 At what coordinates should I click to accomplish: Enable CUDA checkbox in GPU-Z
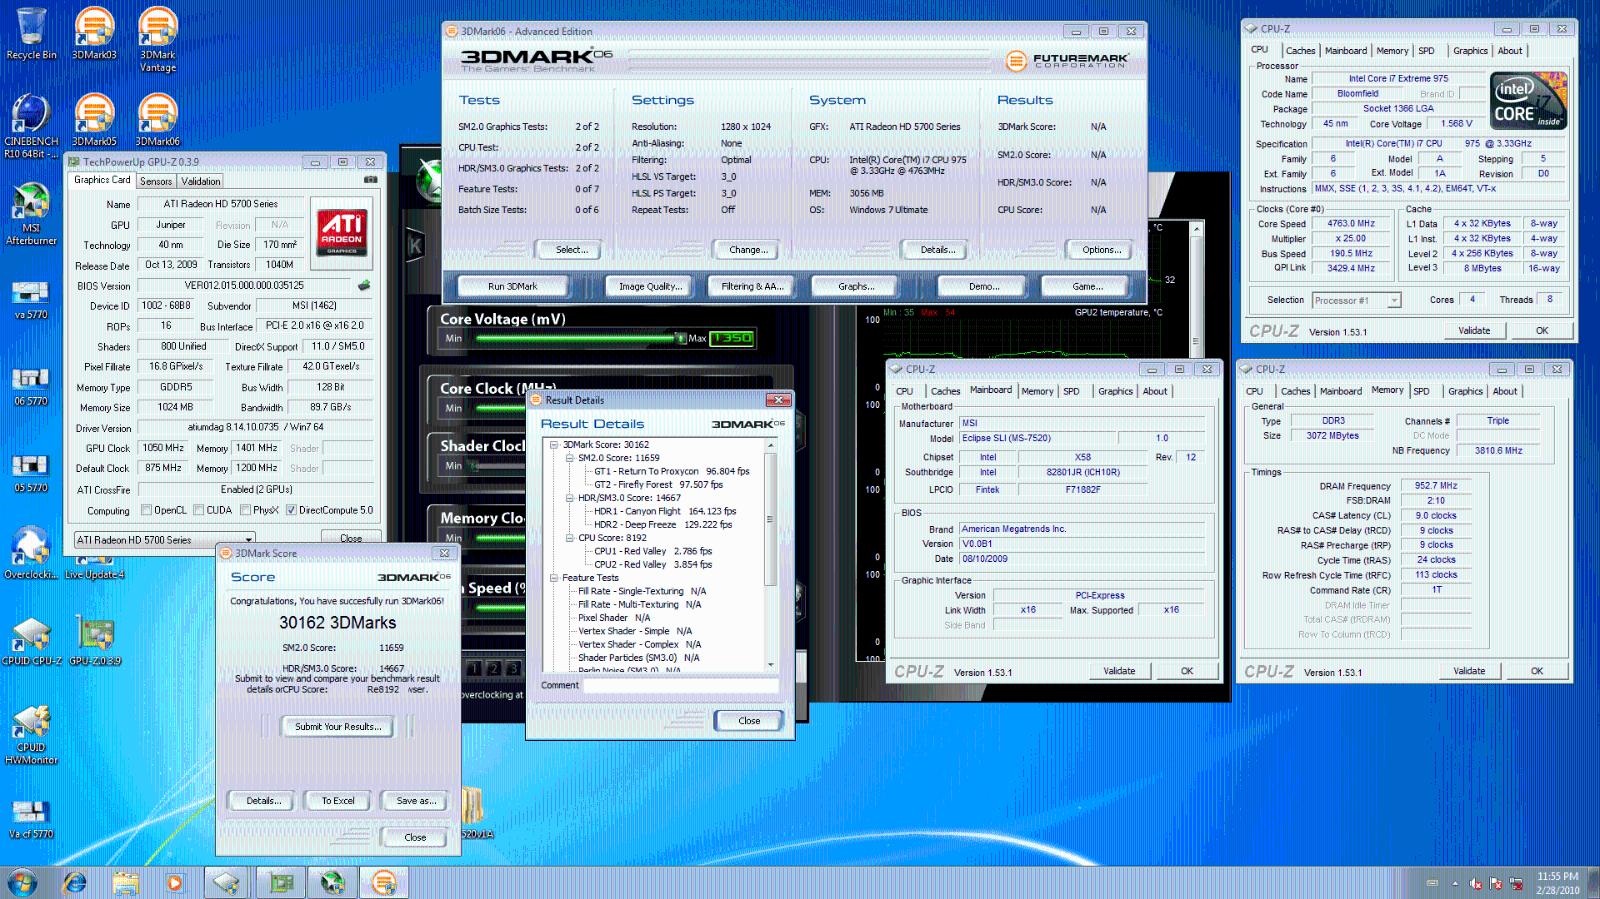tap(199, 510)
